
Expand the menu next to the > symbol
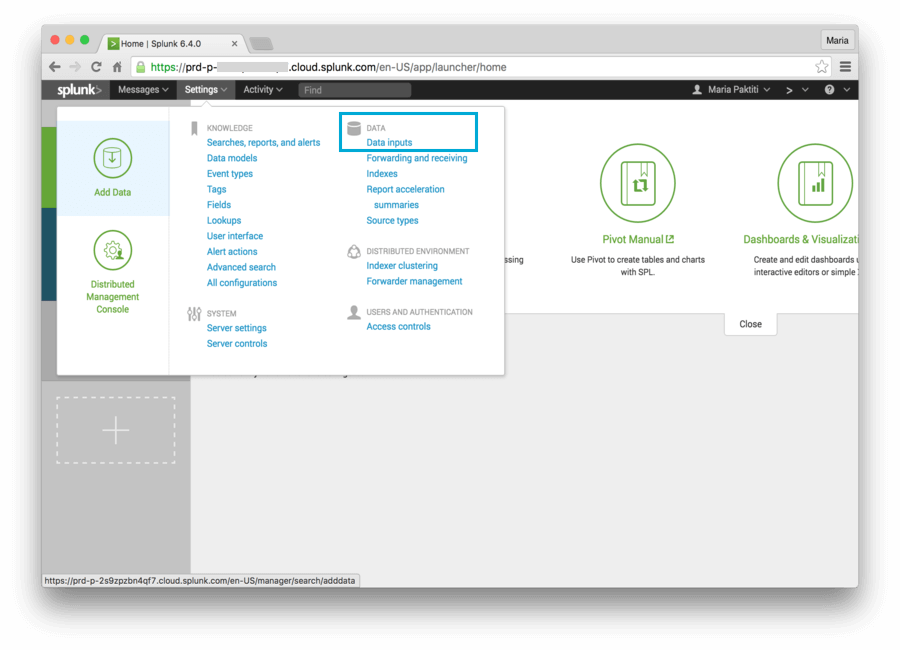coord(805,90)
